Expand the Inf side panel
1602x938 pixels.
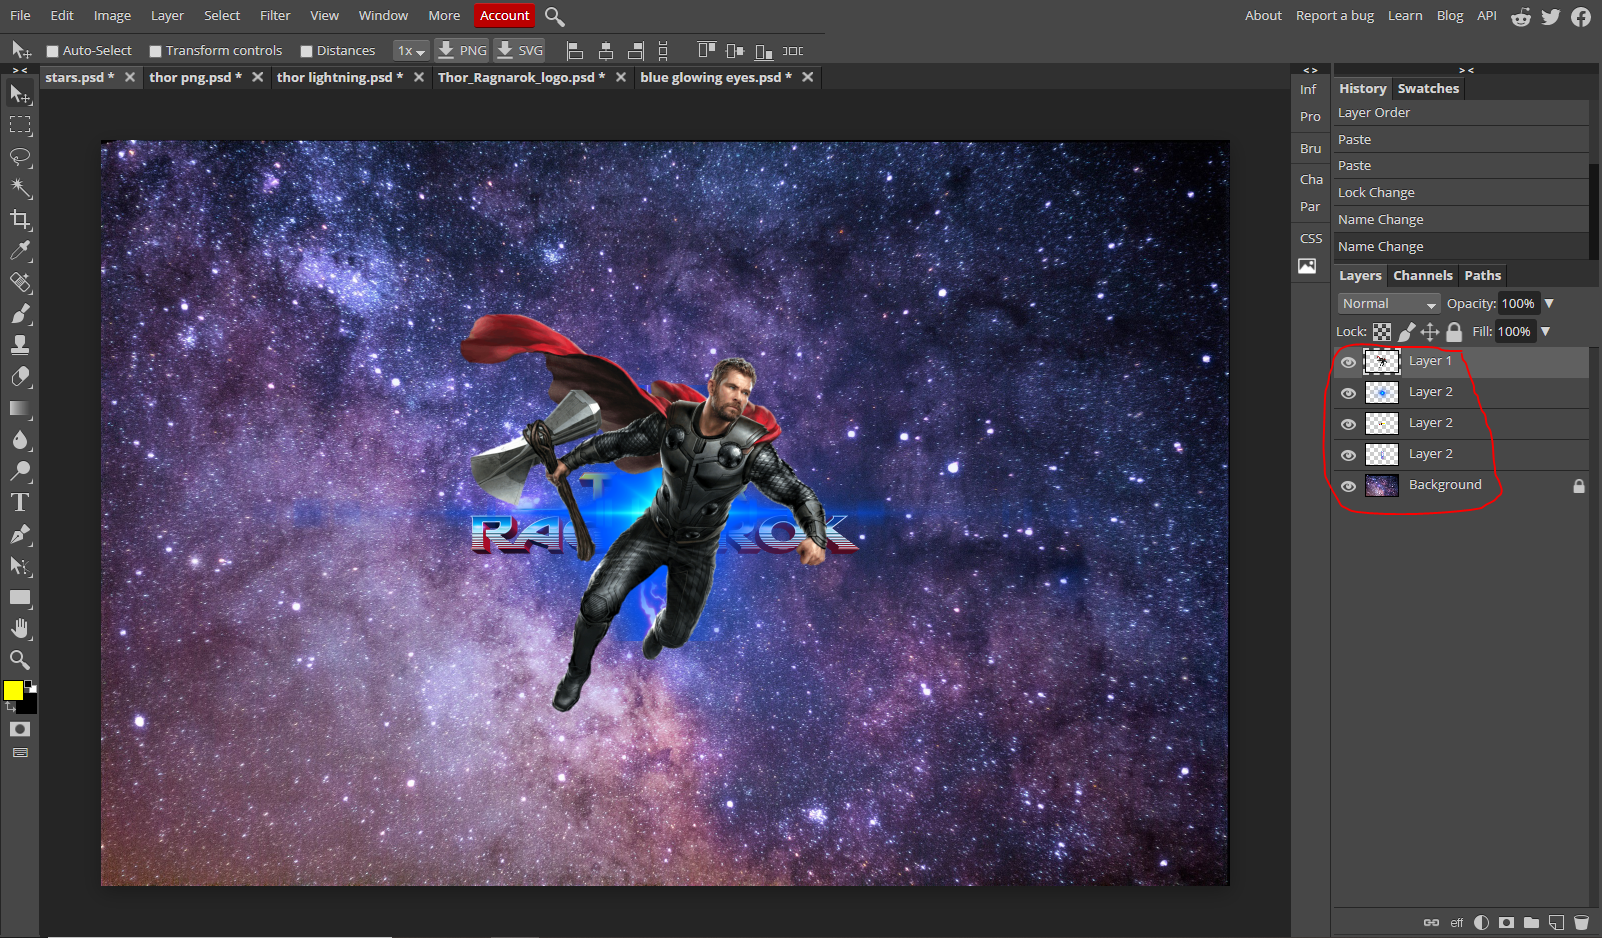[1309, 90]
